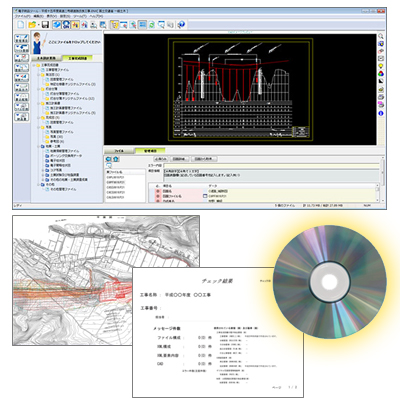
Task: Select その他管理ファイル in the tree
Action: 63,189
